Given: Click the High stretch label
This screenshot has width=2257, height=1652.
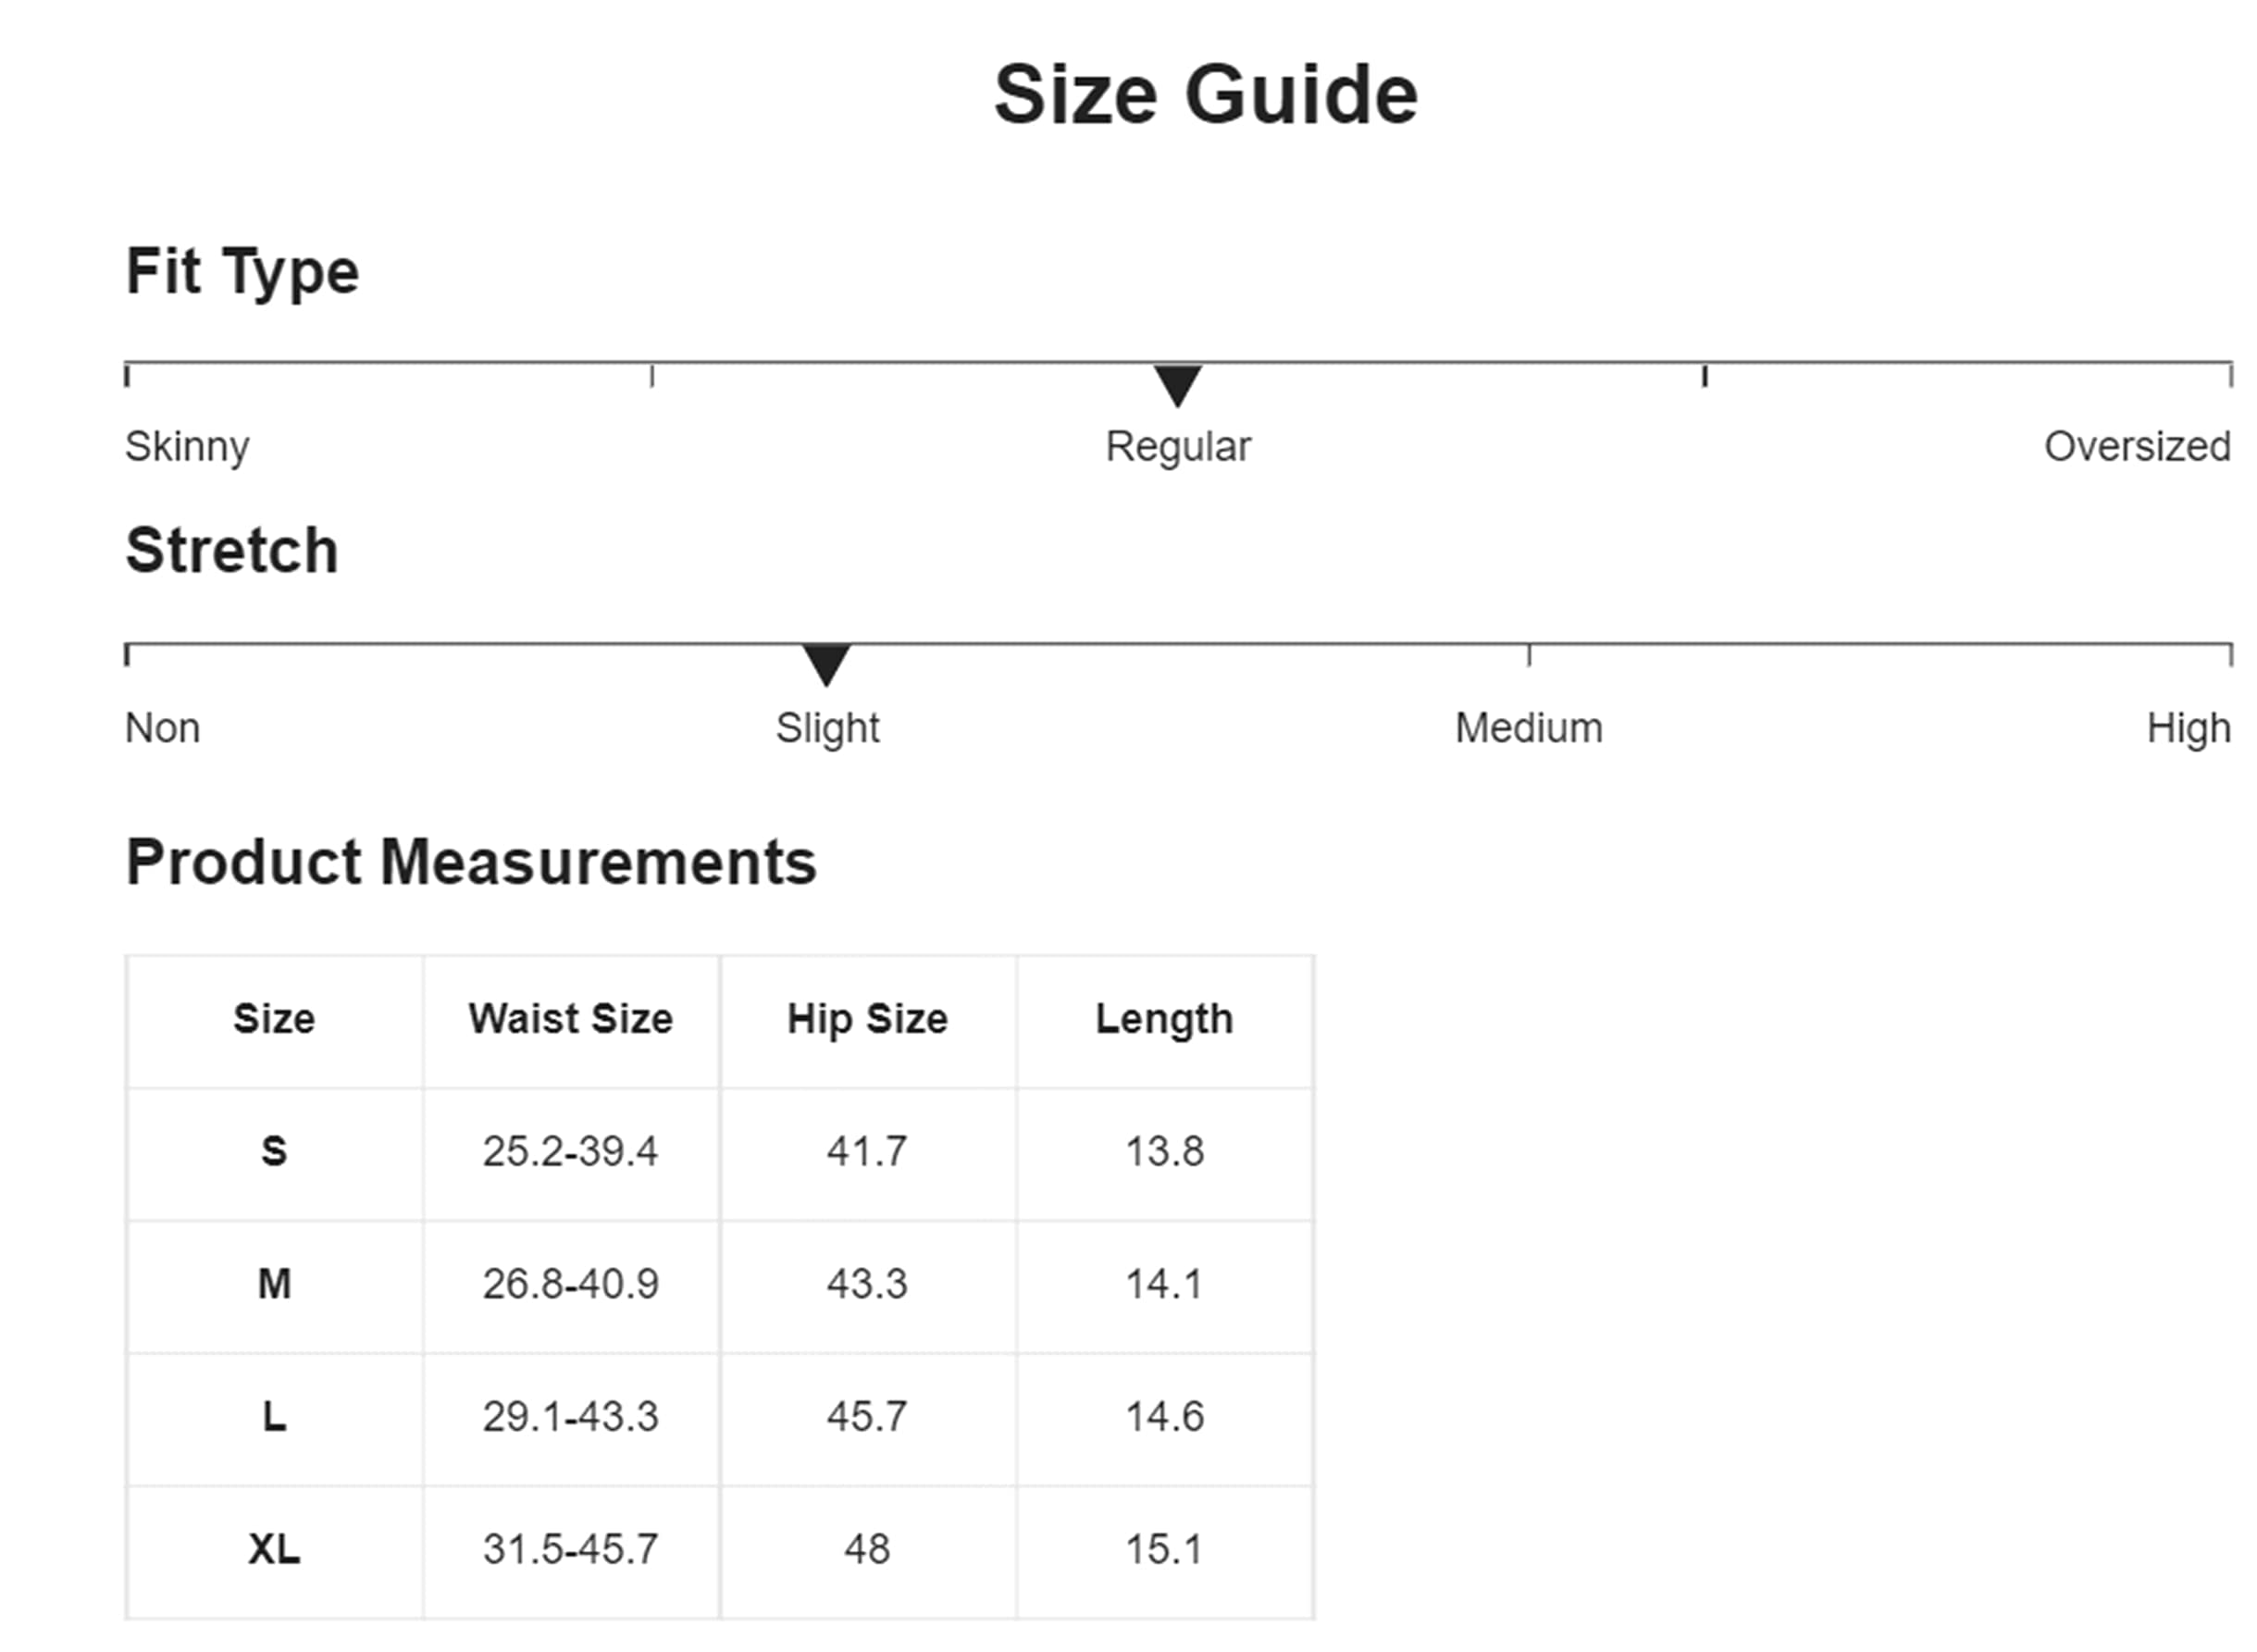Looking at the screenshot, I should tap(2188, 728).
